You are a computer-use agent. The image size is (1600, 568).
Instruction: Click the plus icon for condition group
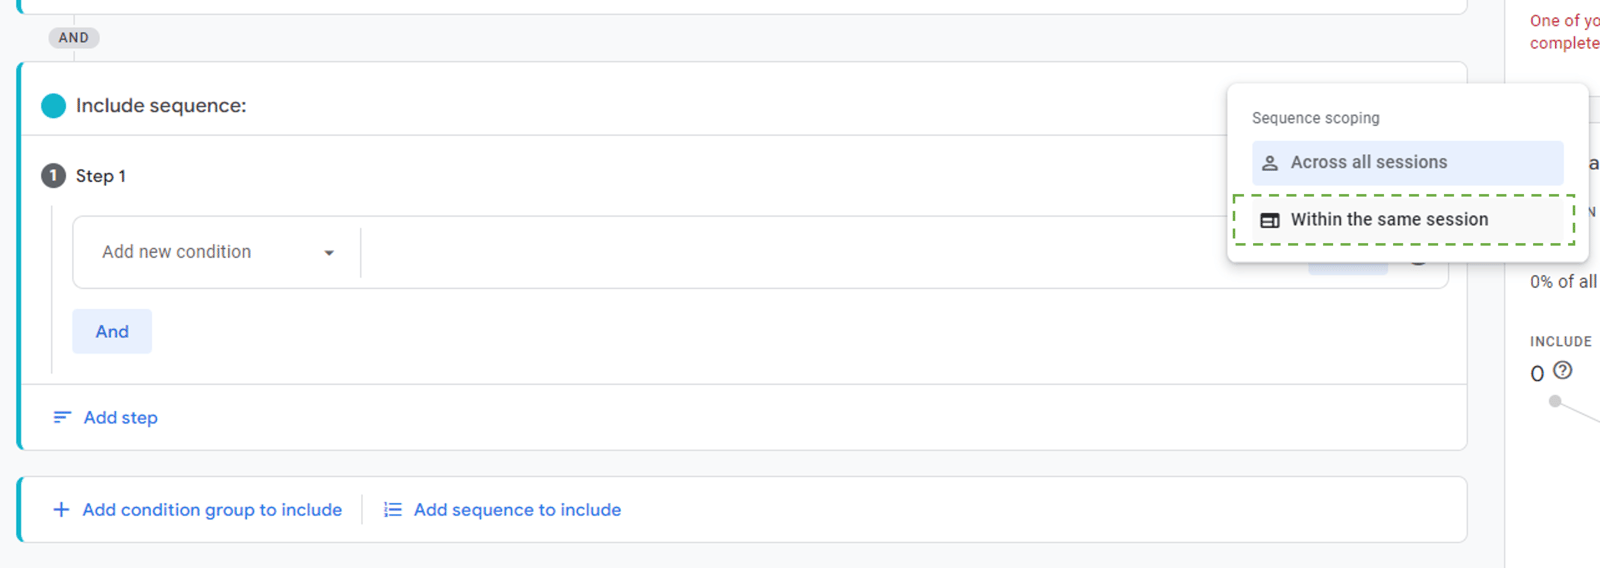click(x=61, y=510)
